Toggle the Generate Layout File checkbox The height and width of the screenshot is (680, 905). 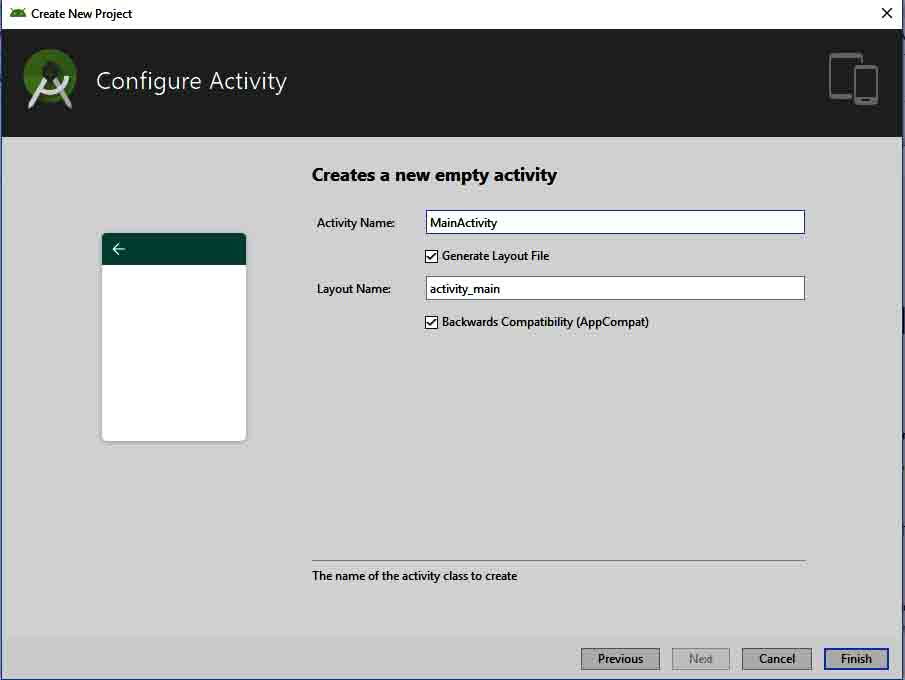(432, 256)
